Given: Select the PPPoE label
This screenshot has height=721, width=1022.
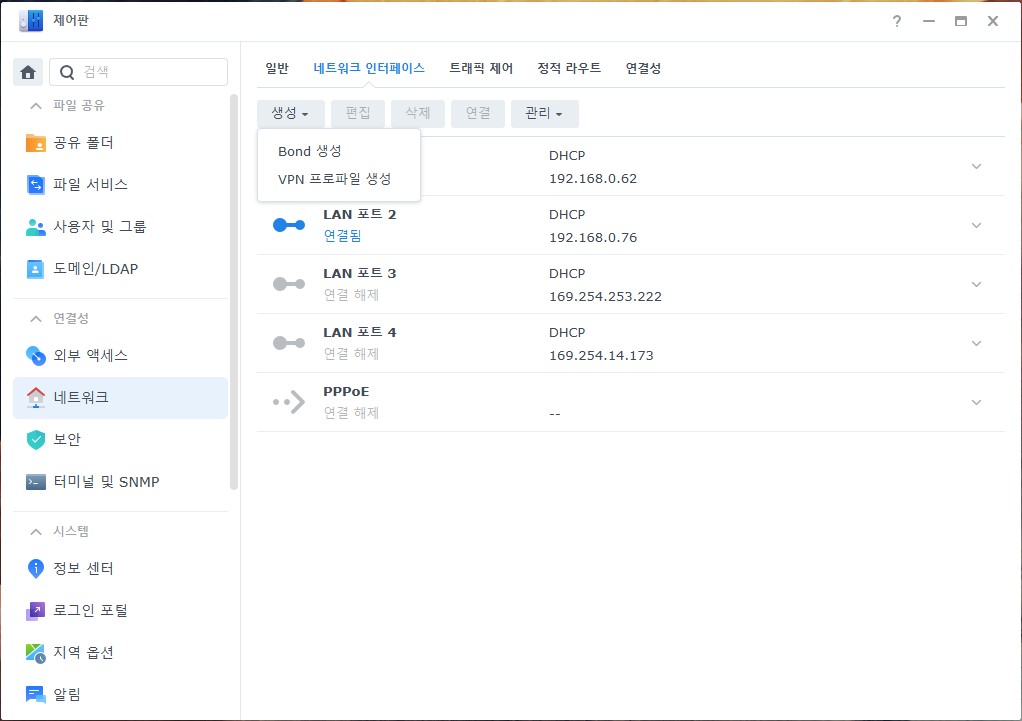Looking at the screenshot, I should pos(346,392).
